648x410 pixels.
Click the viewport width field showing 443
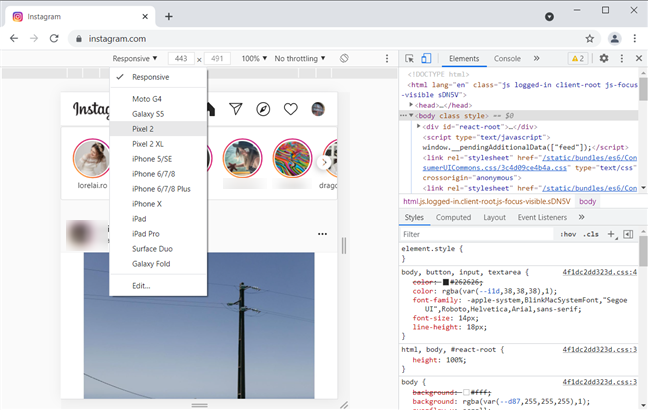tap(180, 59)
